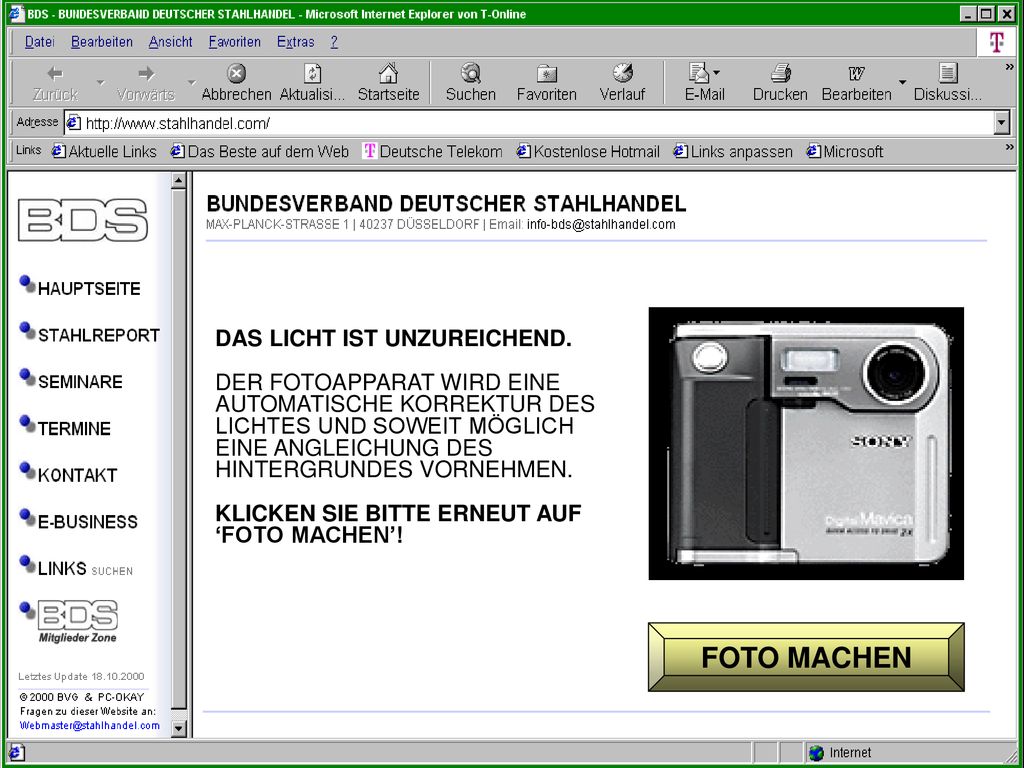
Task: Expand the address bar dropdown
Action: point(1002,123)
